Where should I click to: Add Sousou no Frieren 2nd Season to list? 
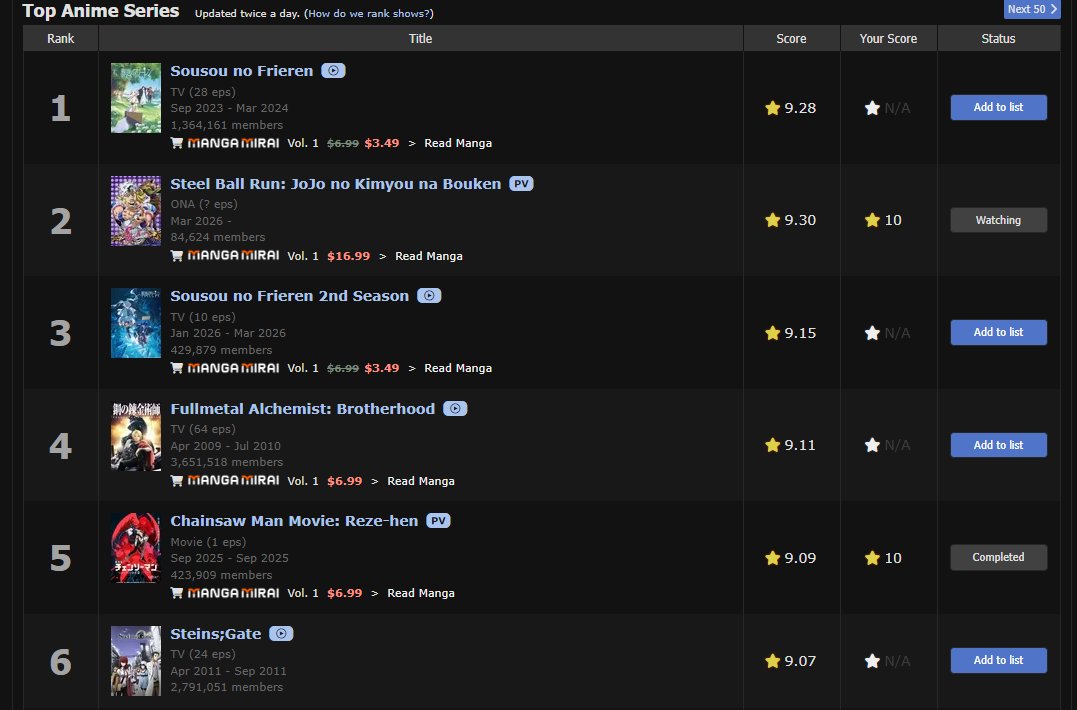click(x=998, y=332)
